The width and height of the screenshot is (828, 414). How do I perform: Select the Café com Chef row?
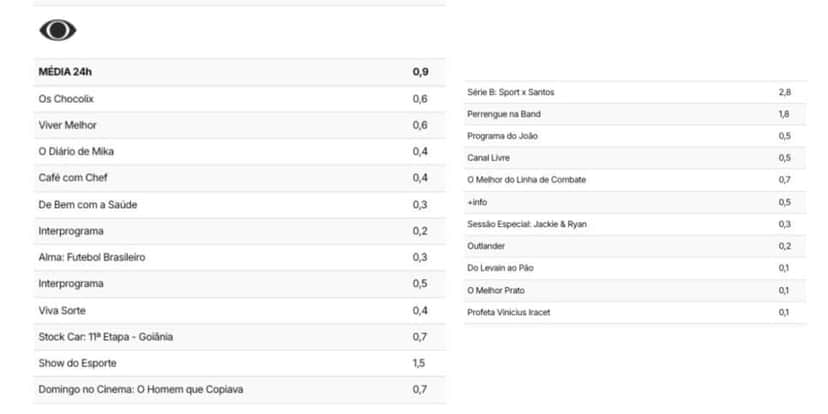[239, 178]
